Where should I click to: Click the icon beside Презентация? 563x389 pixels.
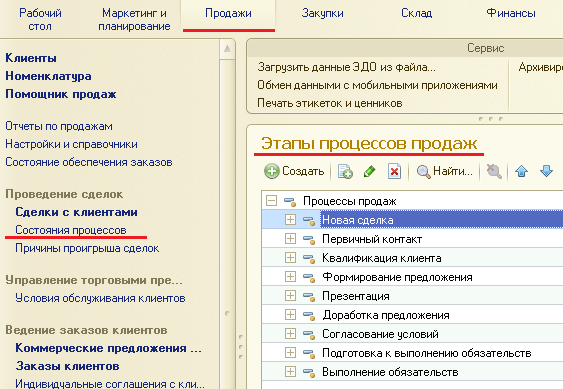coord(309,296)
